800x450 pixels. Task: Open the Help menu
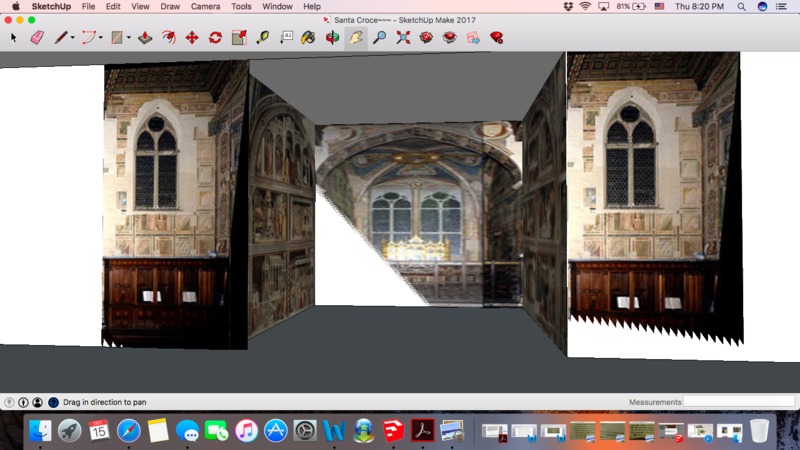pyautogui.click(x=312, y=7)
